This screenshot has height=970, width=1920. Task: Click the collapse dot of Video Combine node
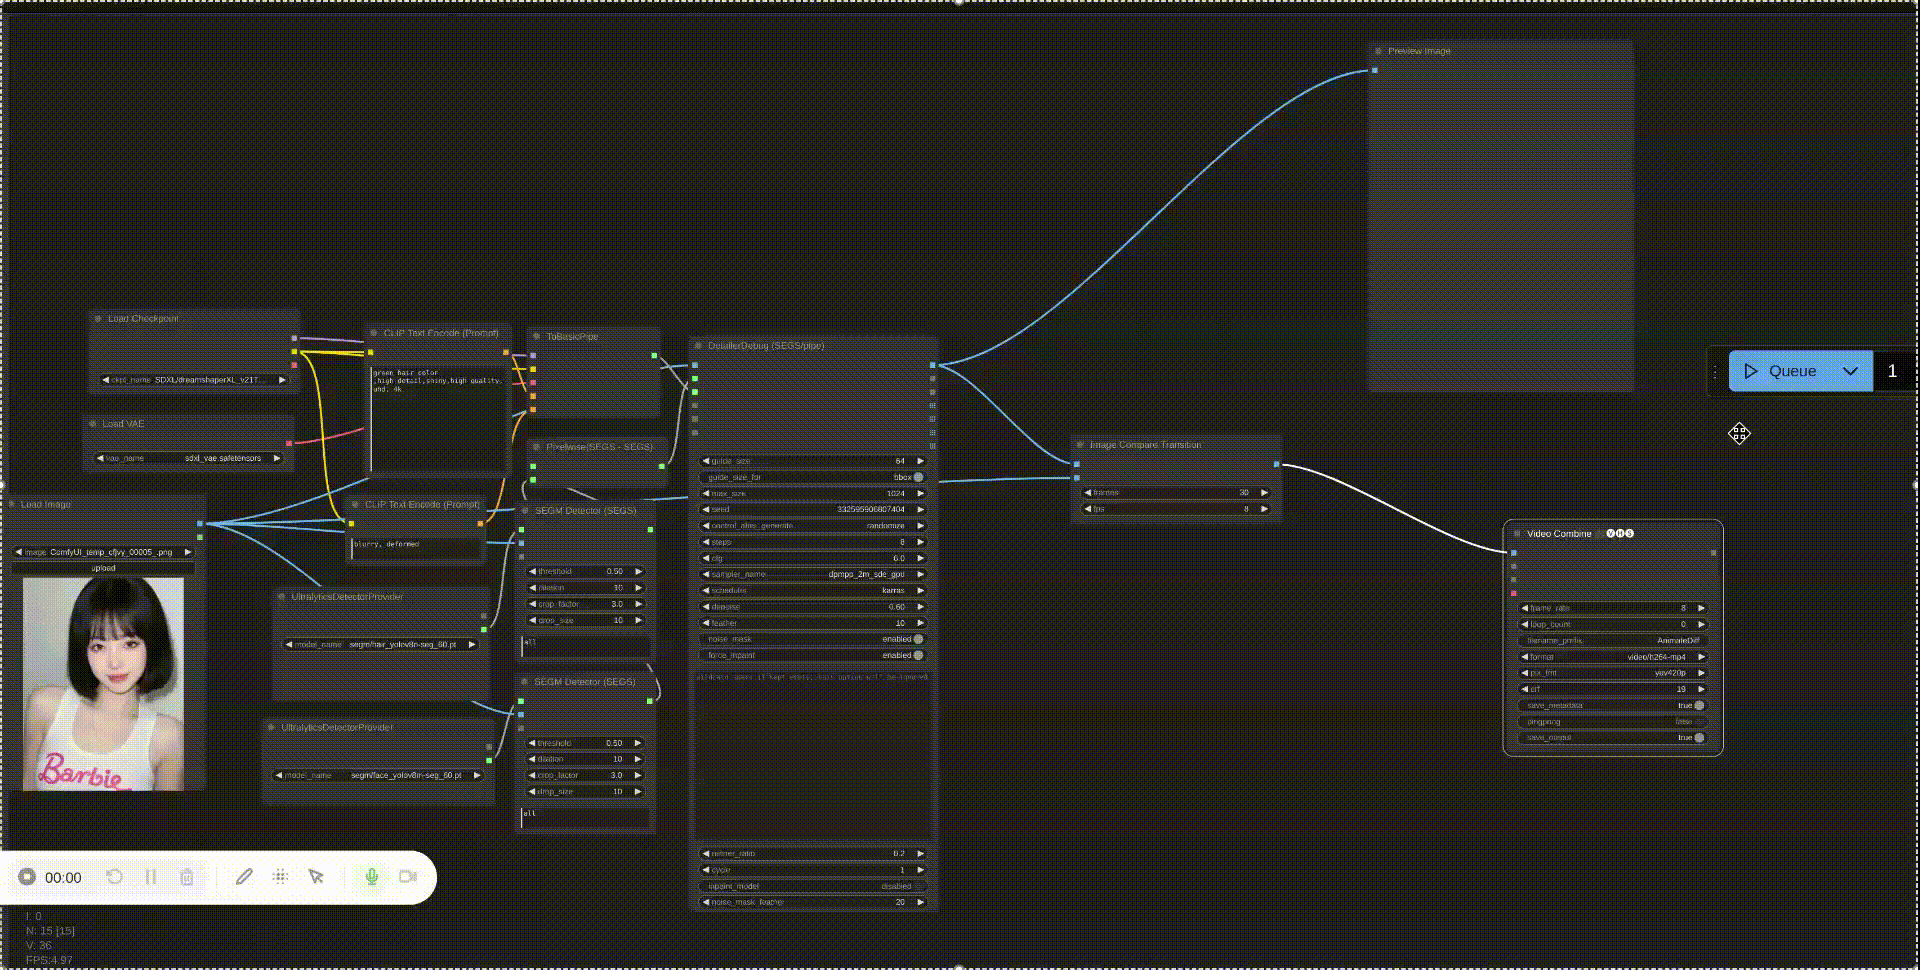click(1517, 534)
